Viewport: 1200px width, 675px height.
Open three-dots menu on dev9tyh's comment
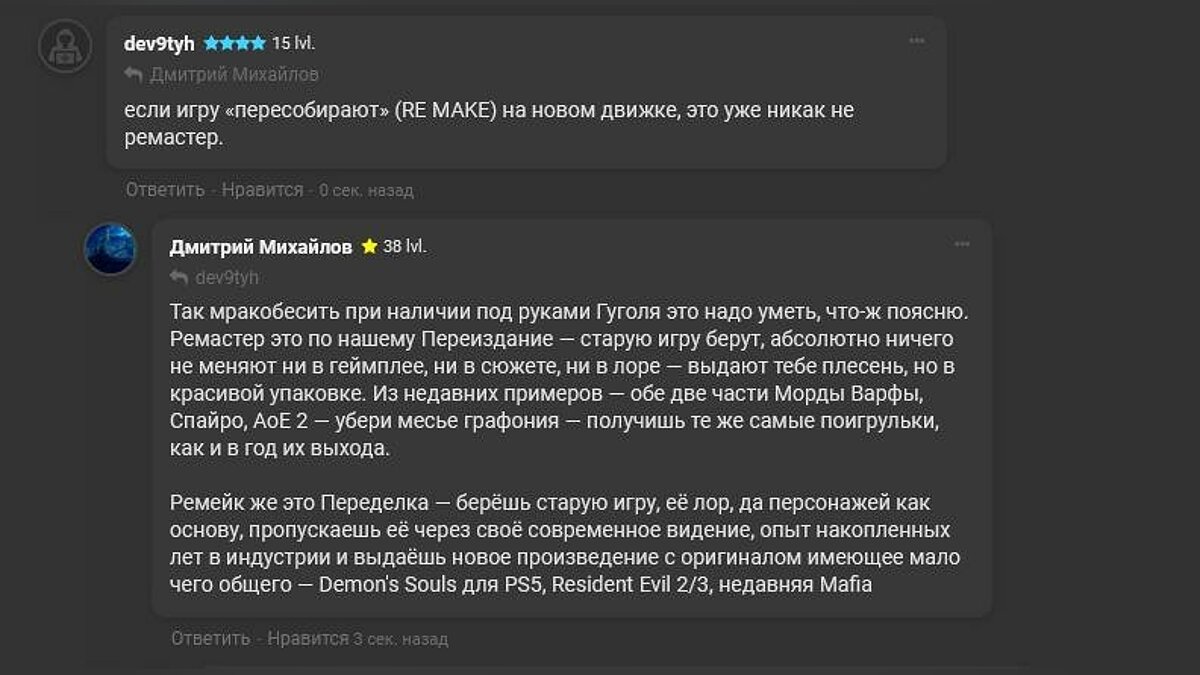(x=916, y=41)
